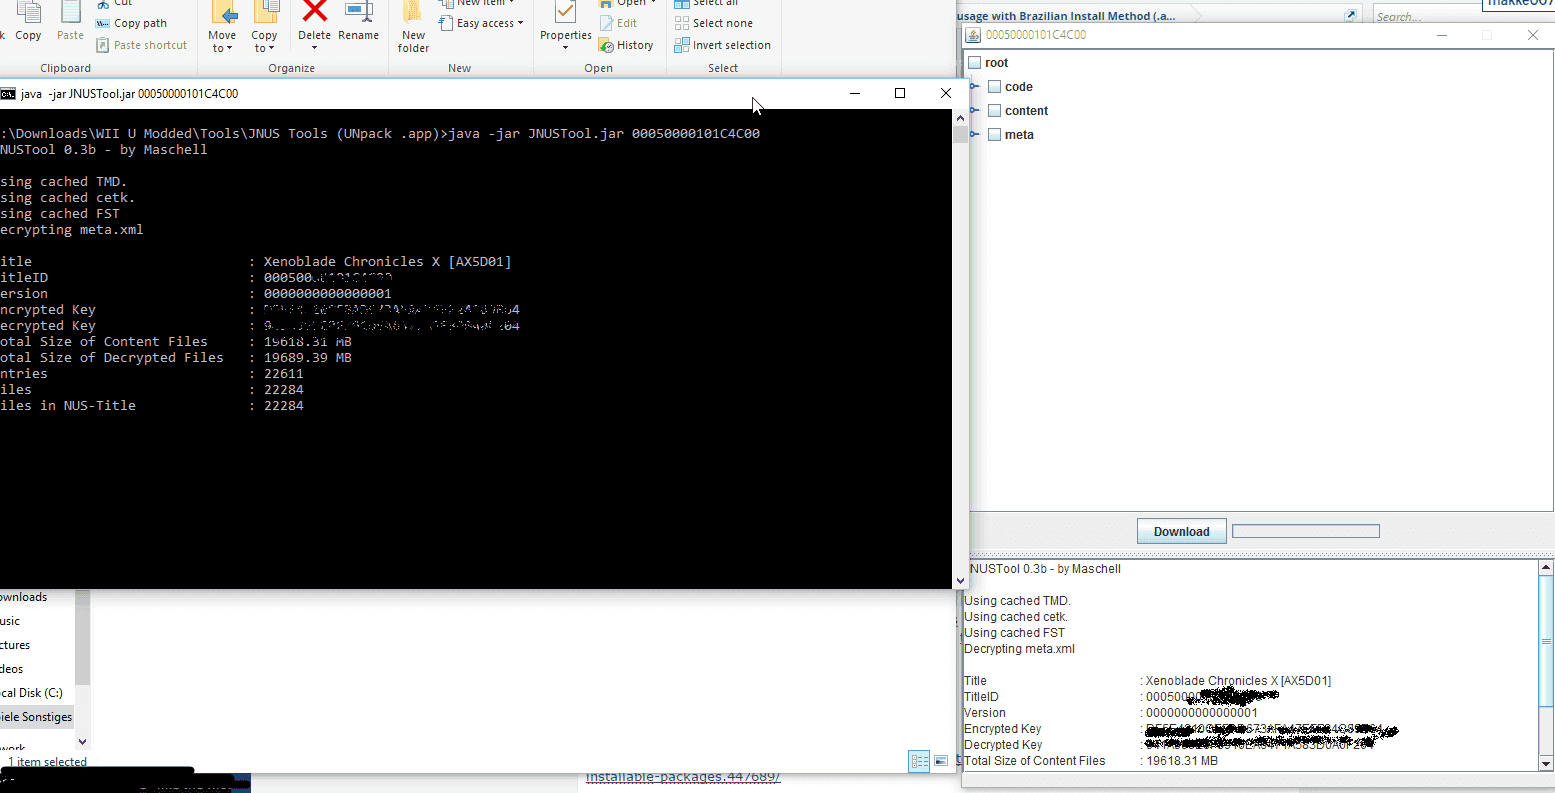
Task: Expand the content tree node
Action: pyautogui.click(x=974, y=111)
